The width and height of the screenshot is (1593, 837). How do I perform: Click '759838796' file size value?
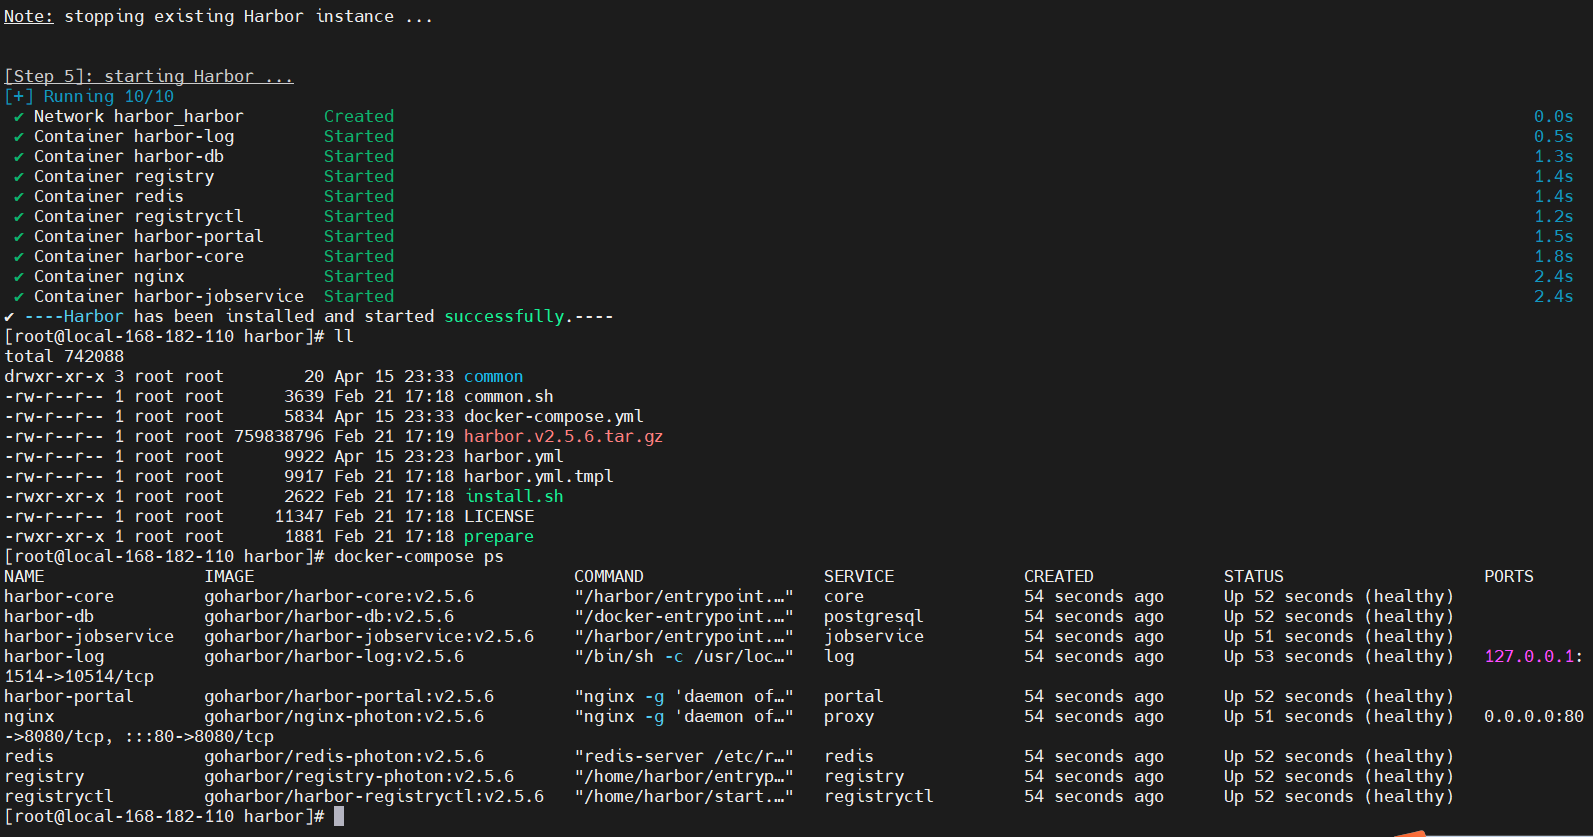point(279,437)
